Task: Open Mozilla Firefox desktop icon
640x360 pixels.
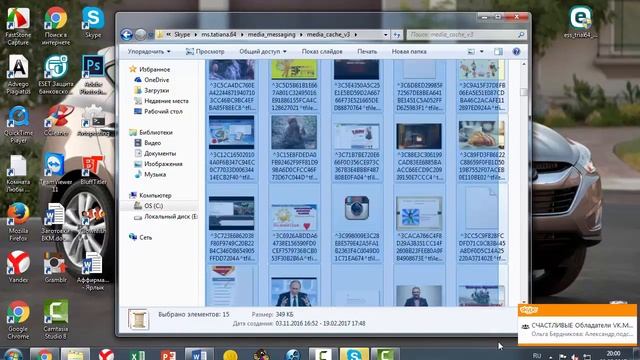Action: (18, 222)
